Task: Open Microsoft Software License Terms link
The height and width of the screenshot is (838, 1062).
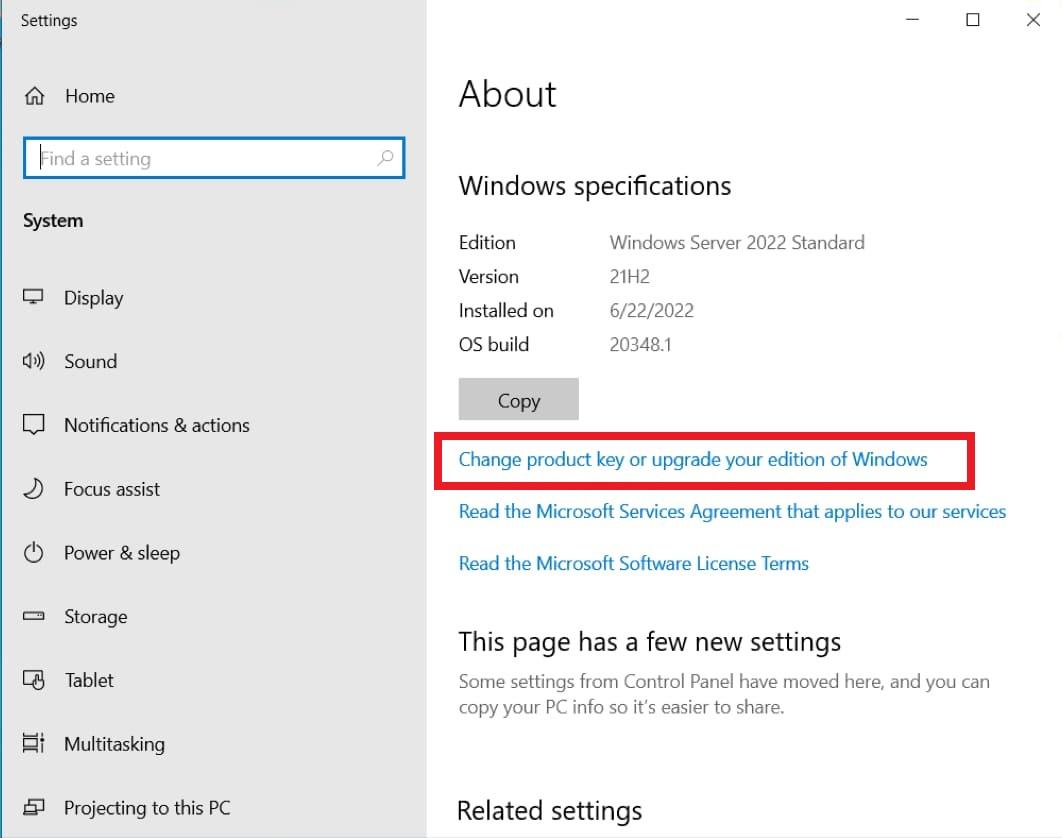Action: click(633, 564)
